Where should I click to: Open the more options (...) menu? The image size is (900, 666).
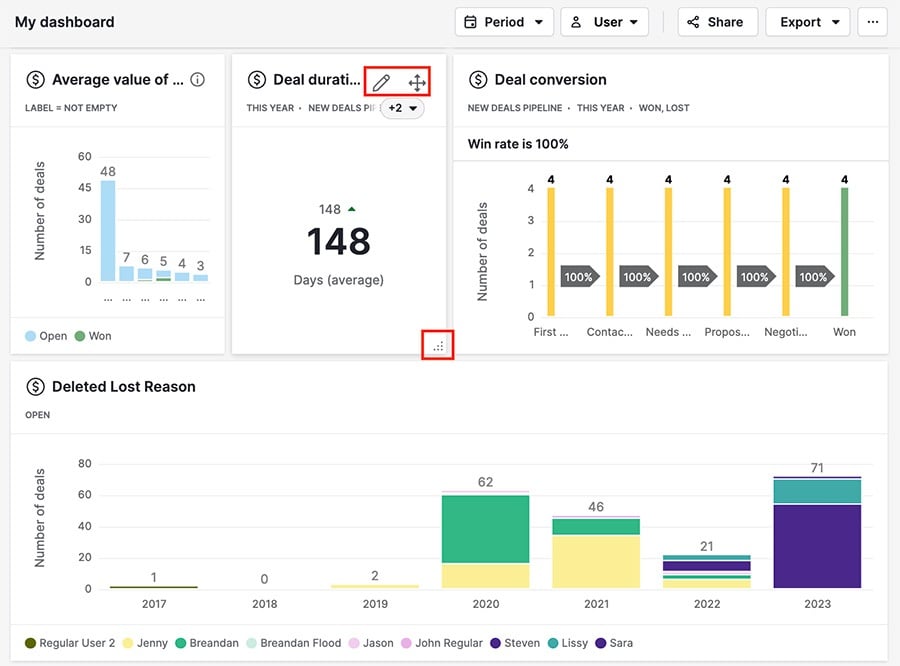tap(872, 21)
